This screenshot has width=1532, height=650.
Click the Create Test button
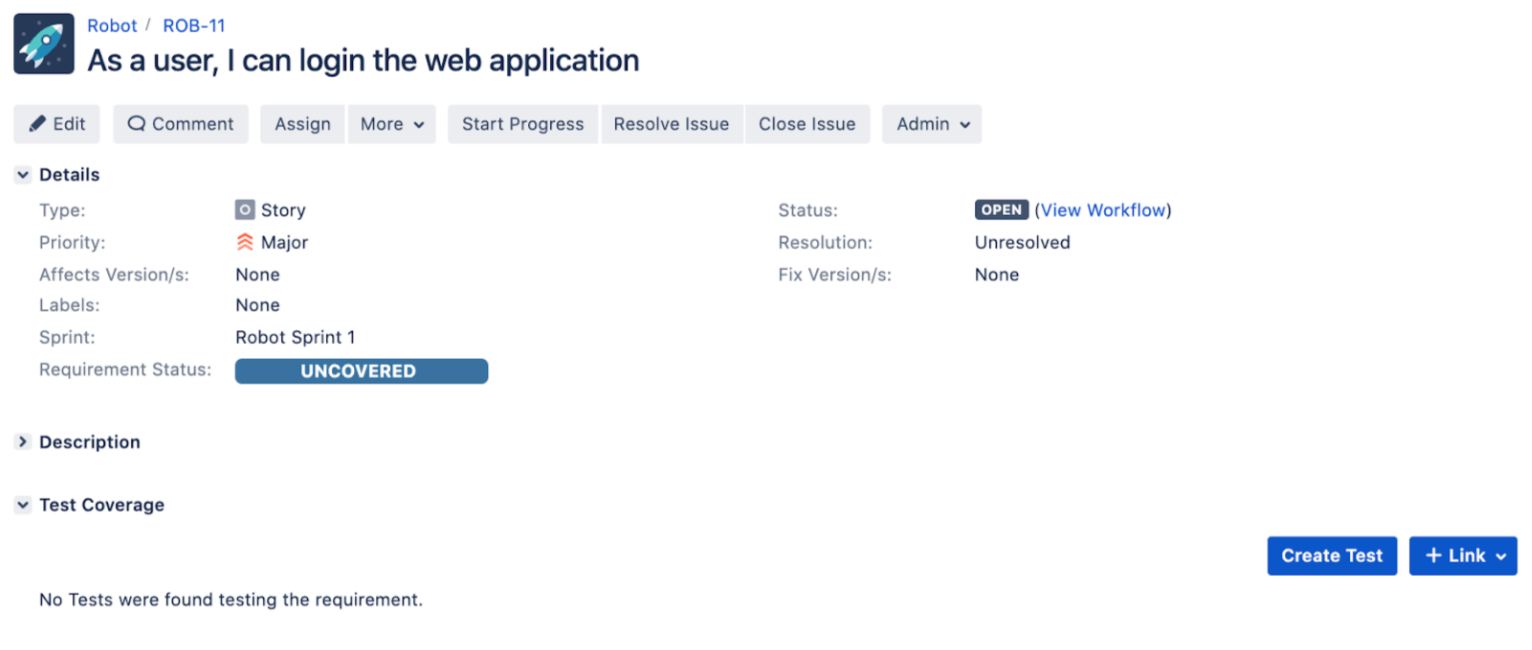coord(1332,556)
